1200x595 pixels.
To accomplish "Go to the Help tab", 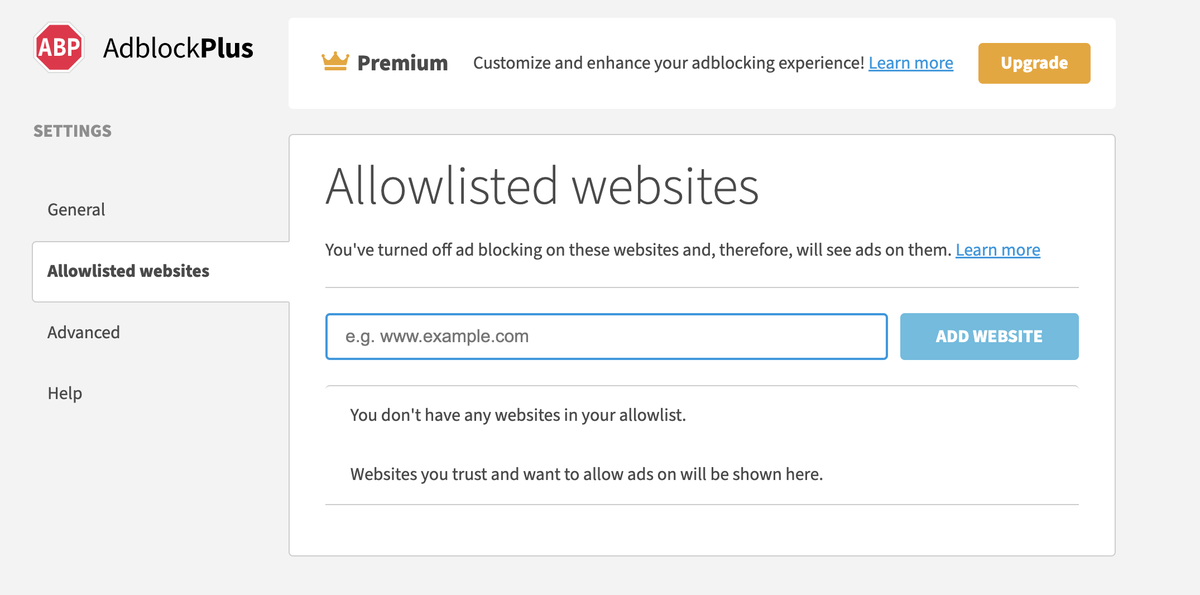I will point(65,393).
